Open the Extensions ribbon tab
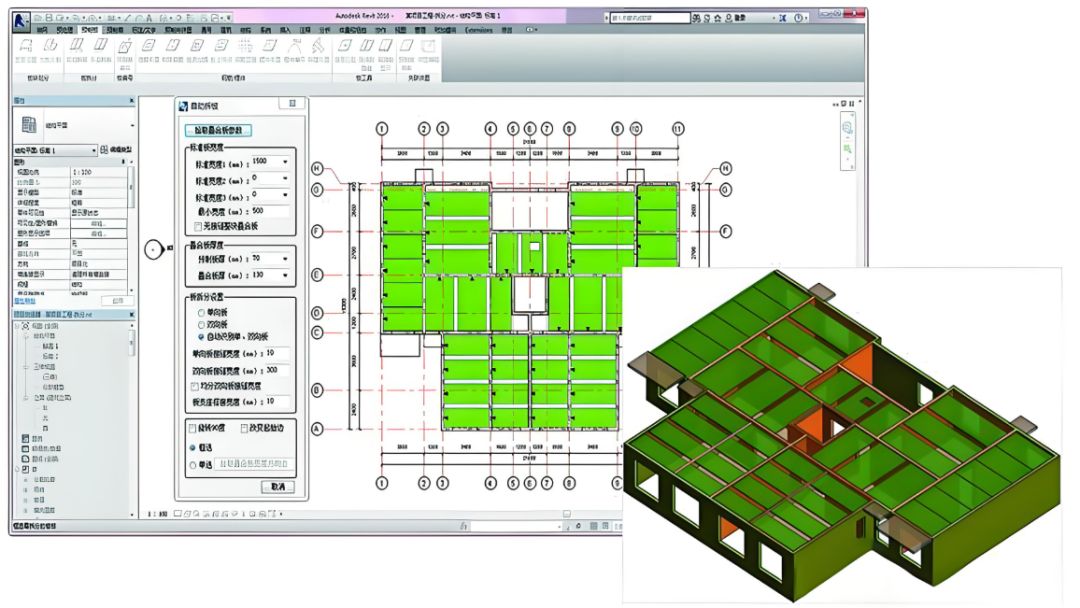Image resolution: width=1080 pixels, height=608 pixels. point(479,30)
